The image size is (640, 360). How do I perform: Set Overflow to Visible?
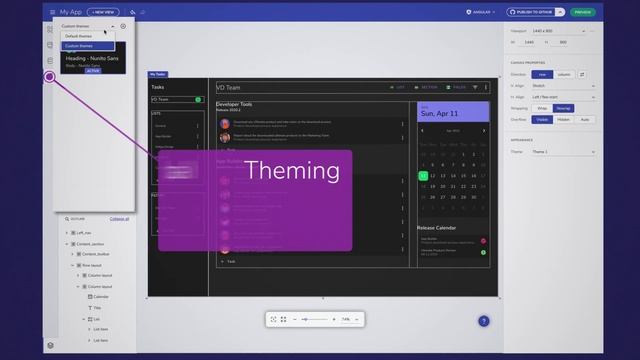tap(542, 120)
